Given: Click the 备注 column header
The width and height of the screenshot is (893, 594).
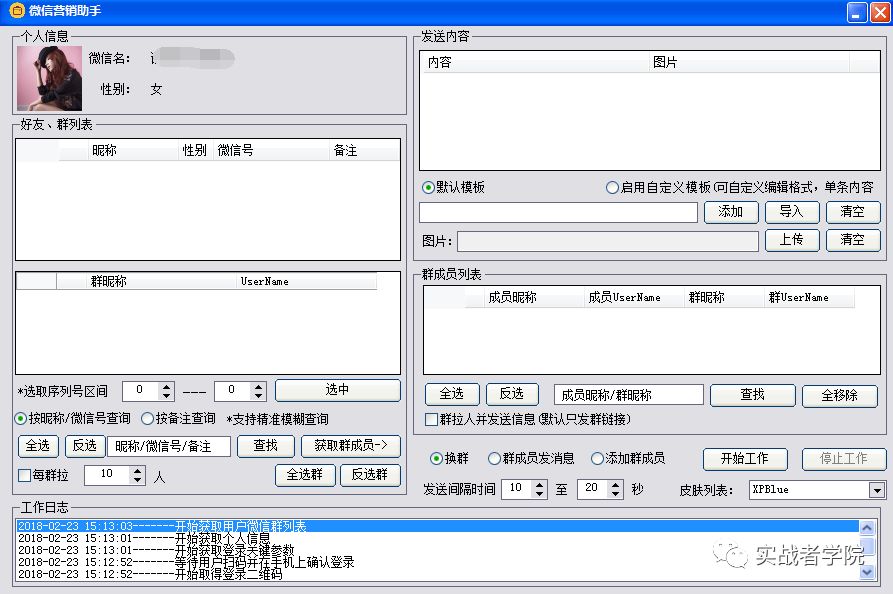Looking at the screenshot, I should click(364, 150).
